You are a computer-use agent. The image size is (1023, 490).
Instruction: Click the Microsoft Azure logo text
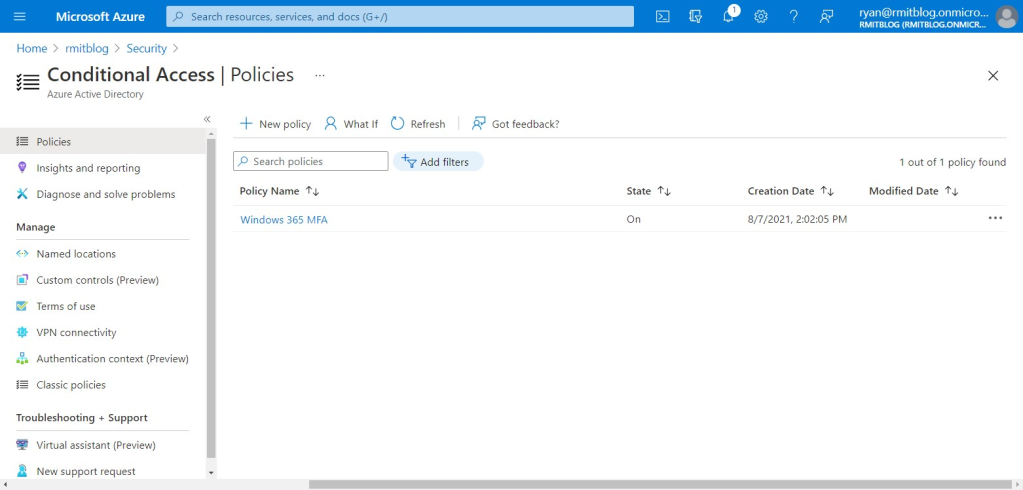pos(100,16)
